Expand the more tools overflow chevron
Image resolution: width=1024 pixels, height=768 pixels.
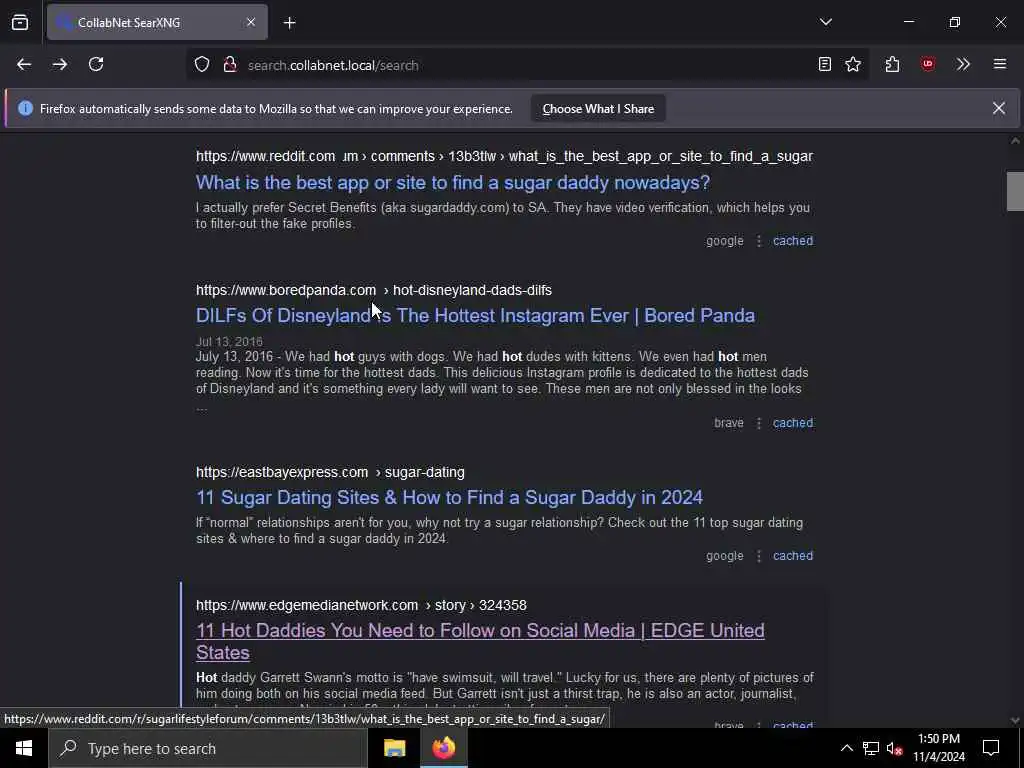pyautogui.click(x=963, y=65)
